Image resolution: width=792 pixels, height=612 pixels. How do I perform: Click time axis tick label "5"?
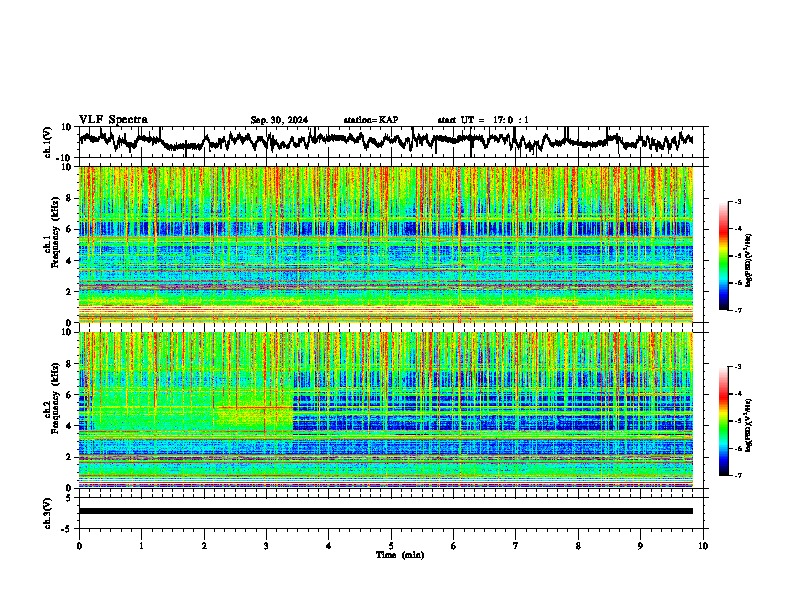coord(391,546)
